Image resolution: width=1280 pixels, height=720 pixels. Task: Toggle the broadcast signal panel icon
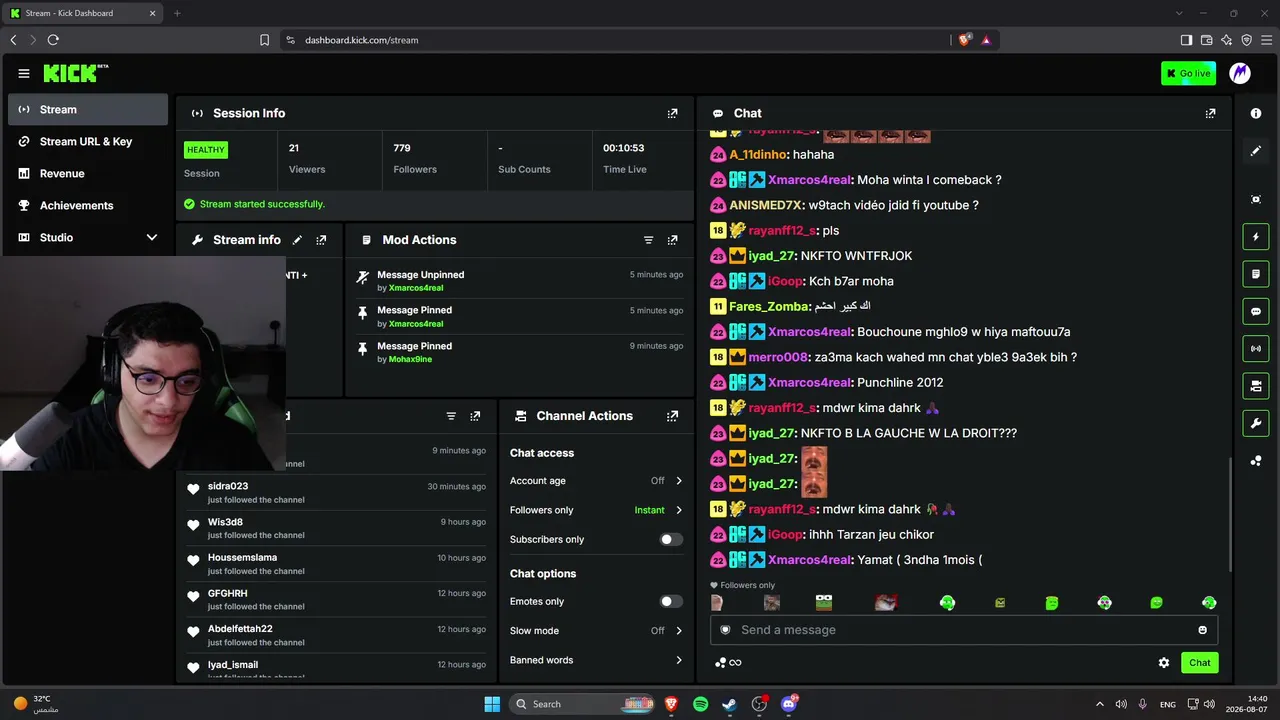click(x=1256, y=348)
